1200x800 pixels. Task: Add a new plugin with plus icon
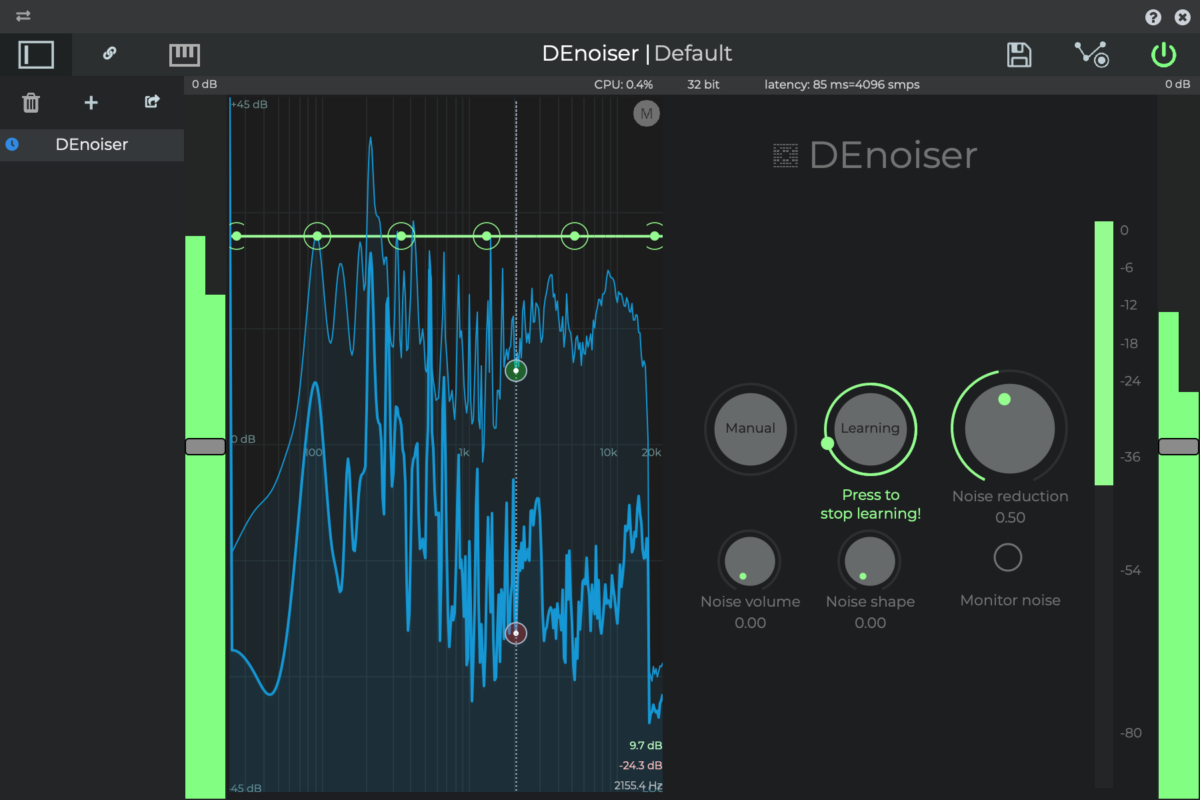coord(91,102)
